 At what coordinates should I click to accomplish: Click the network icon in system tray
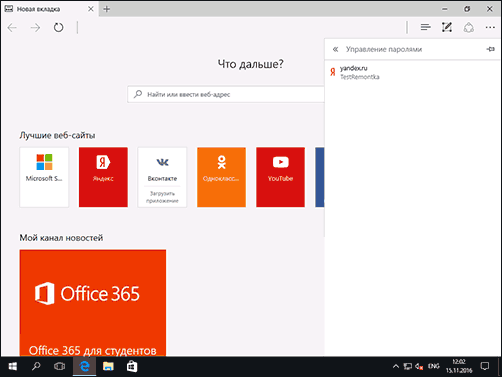pos(407,367)
